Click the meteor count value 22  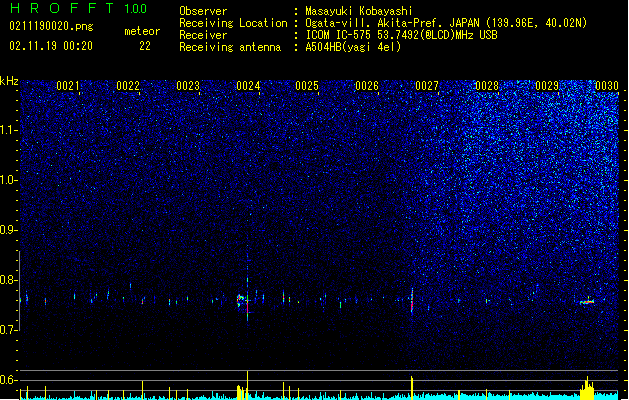[x=145, y=46]
